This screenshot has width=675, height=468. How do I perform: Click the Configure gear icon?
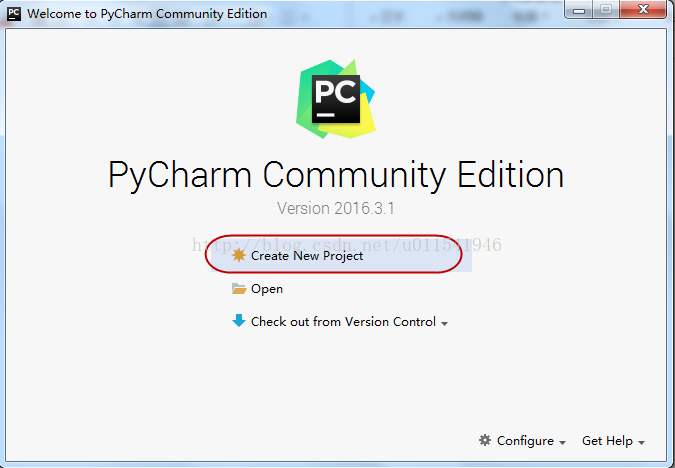pyautogui.click(x=485, y=440)
